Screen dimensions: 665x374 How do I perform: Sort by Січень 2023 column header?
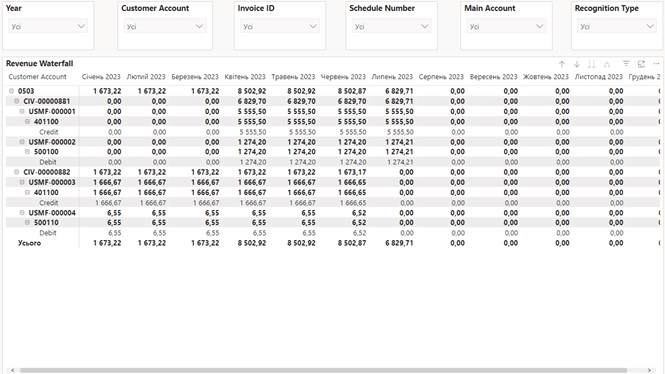pos(101,77)
